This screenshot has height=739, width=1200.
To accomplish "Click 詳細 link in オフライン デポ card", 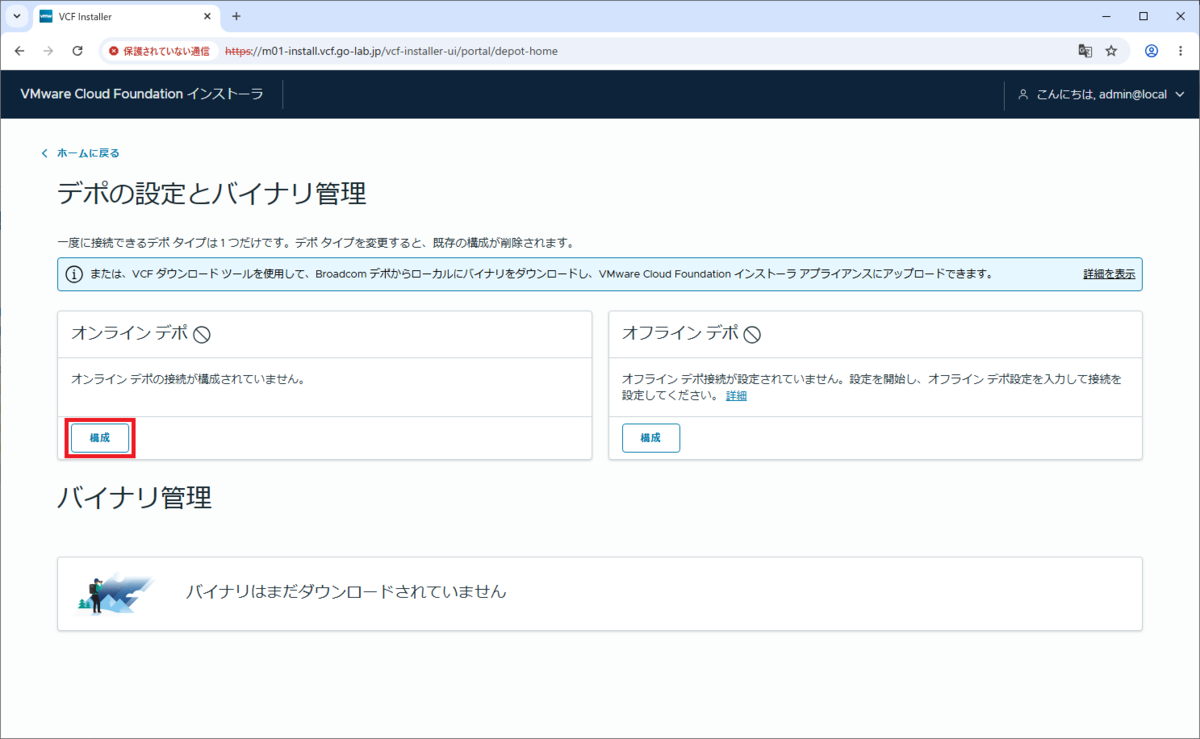I will click(x=736, y=396).
